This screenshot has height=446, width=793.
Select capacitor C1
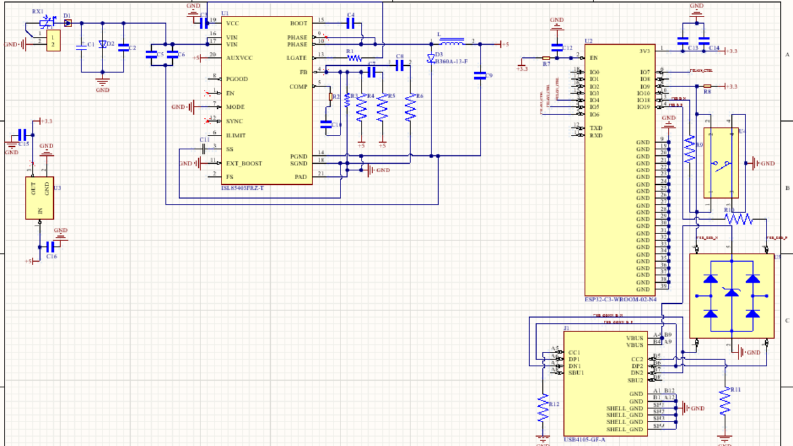81,47
